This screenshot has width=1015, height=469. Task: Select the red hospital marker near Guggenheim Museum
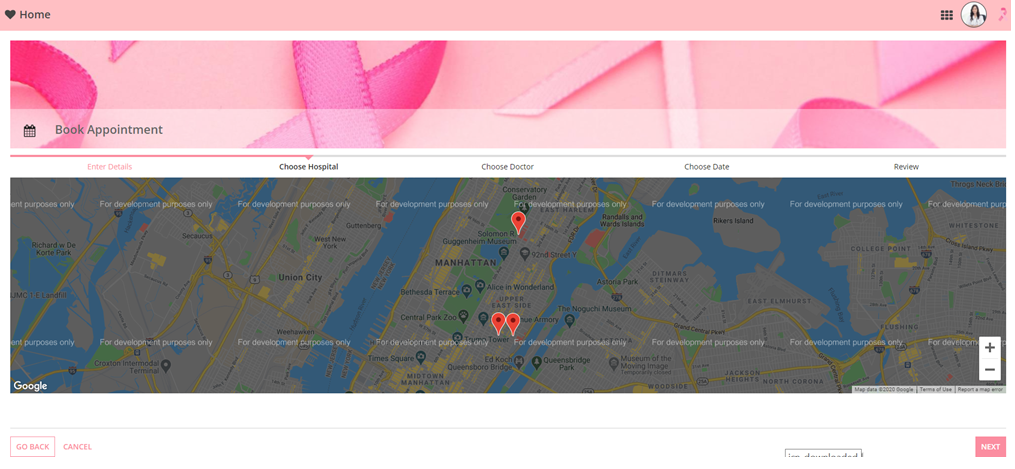coord(518,222)
